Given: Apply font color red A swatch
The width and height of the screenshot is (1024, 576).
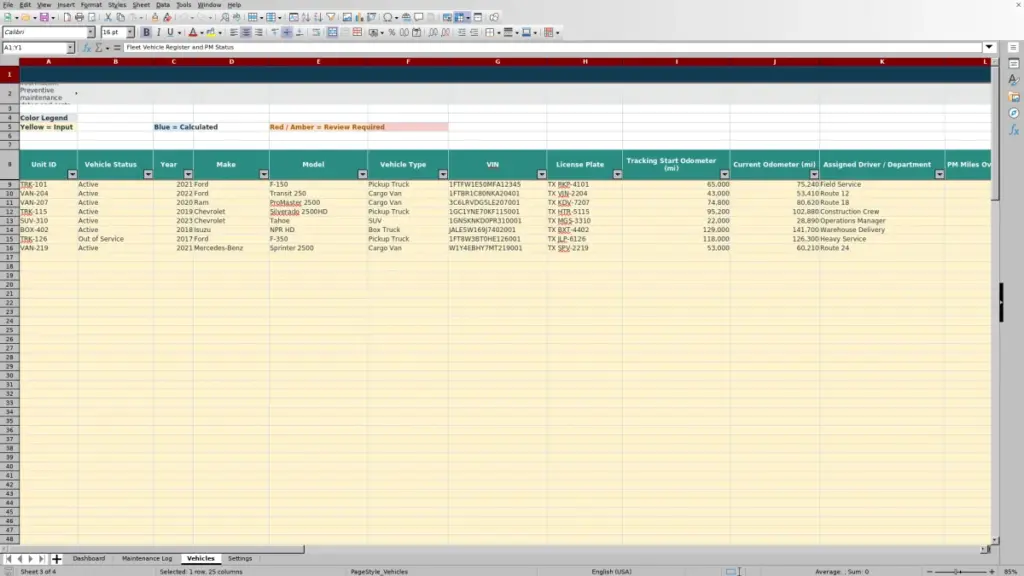Looking at the screenshot, I should click(193, 32).
